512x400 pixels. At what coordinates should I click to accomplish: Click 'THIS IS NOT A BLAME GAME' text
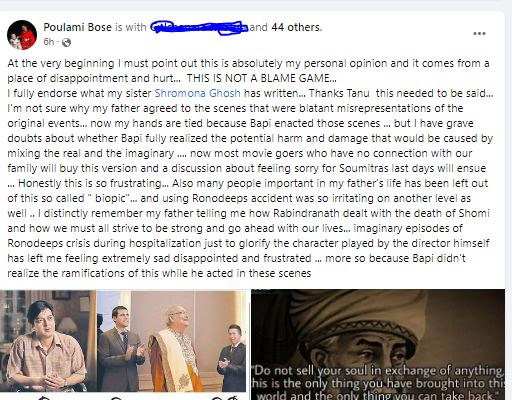tap(261, 78)
